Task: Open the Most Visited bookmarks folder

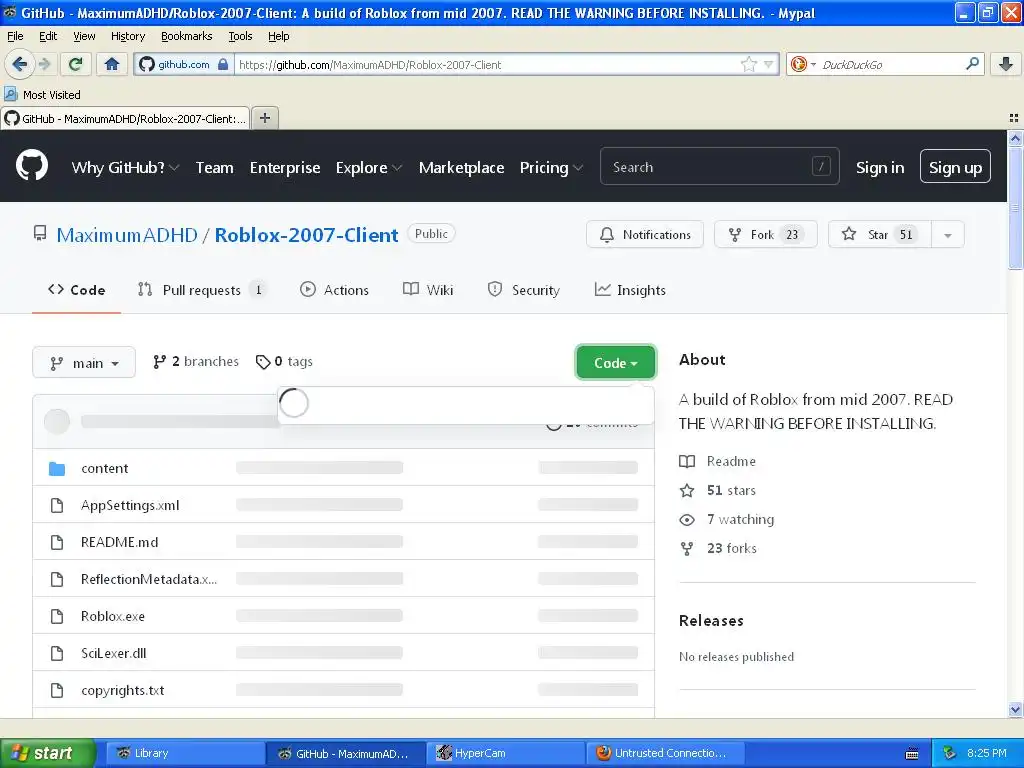Action: tap(42, 95)
